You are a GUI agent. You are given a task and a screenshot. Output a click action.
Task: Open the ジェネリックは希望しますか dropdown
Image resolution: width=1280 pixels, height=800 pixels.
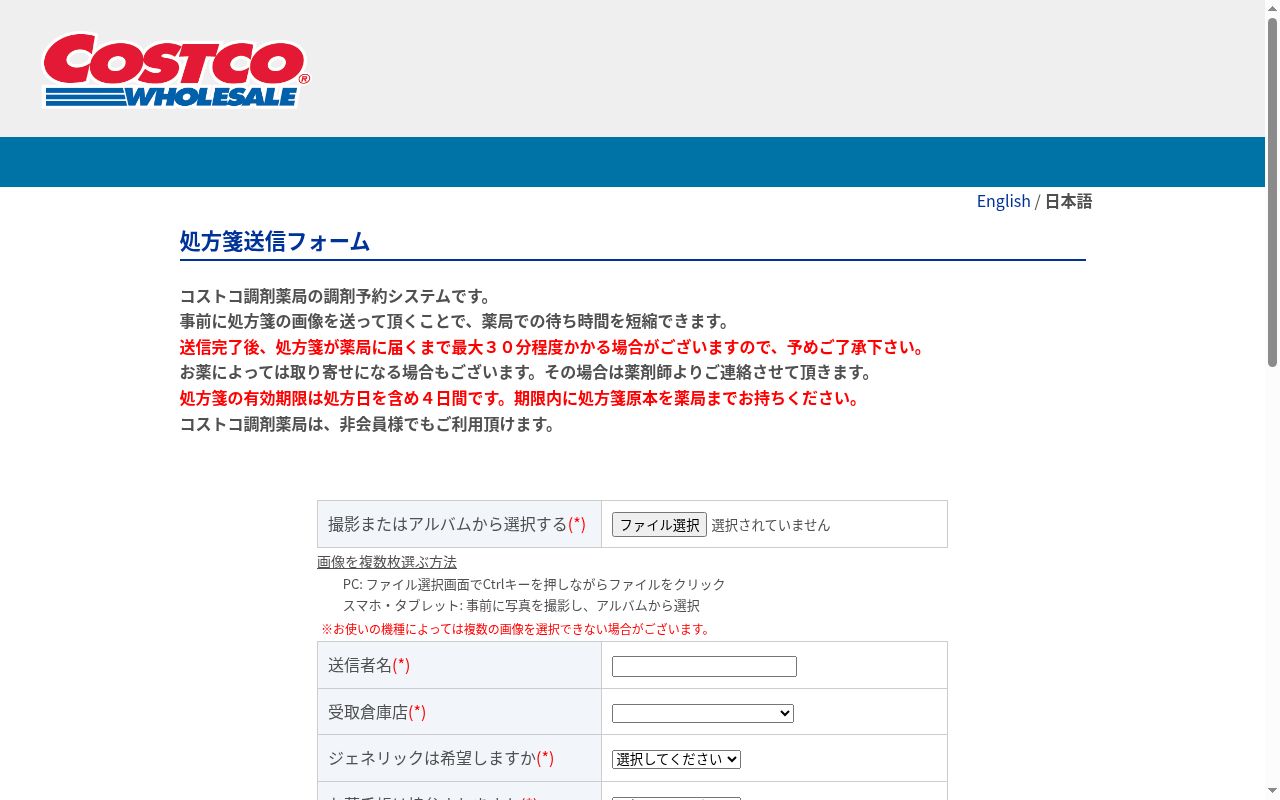(676, 759)
